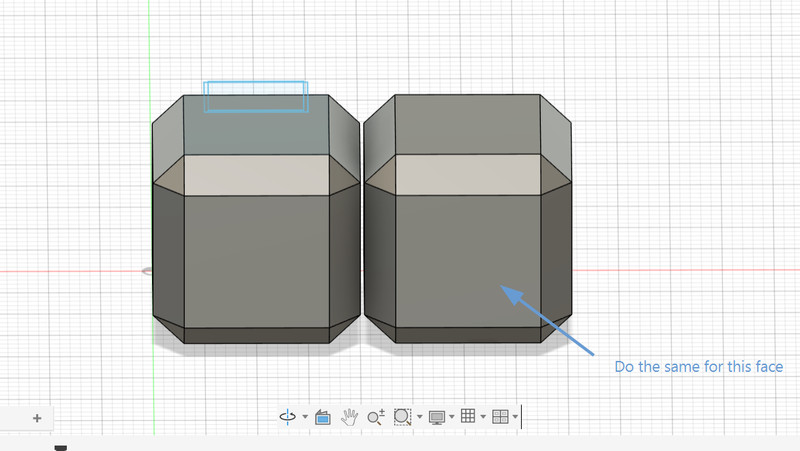
Task: Open the Orbit type dropdown arrow
Action: (x=305, y=417)
